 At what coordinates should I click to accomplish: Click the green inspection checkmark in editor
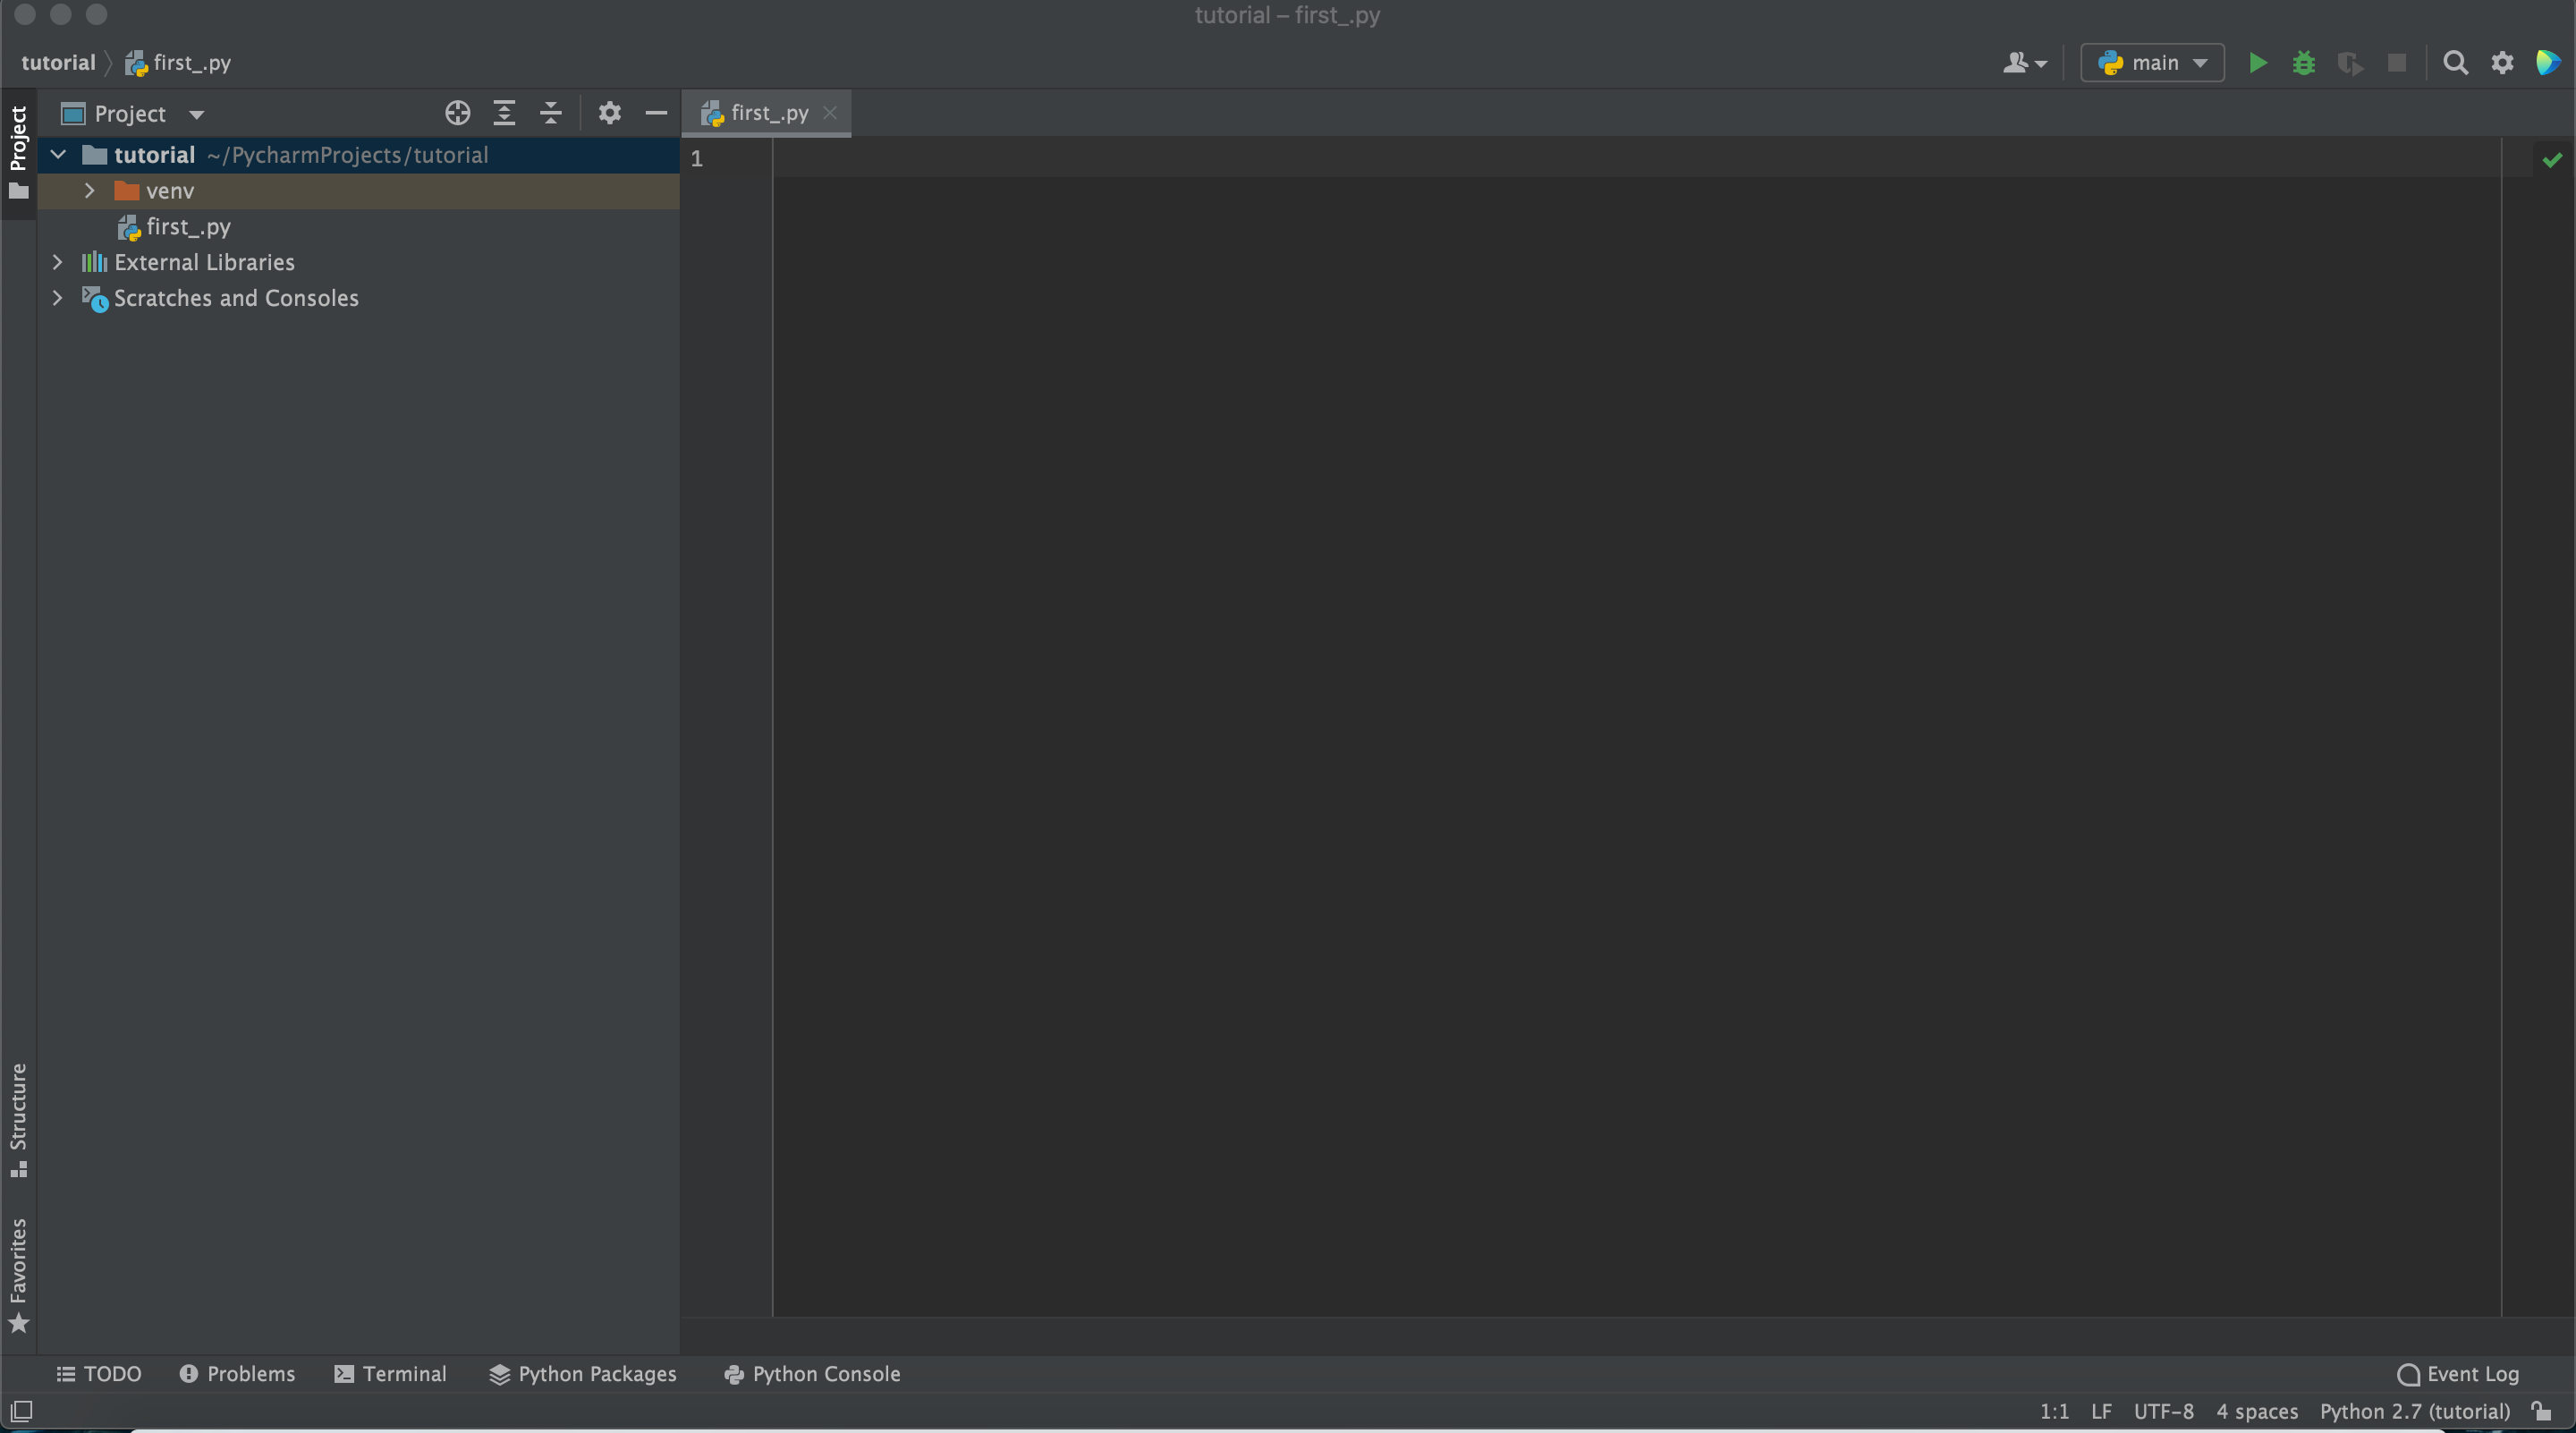2552,159
